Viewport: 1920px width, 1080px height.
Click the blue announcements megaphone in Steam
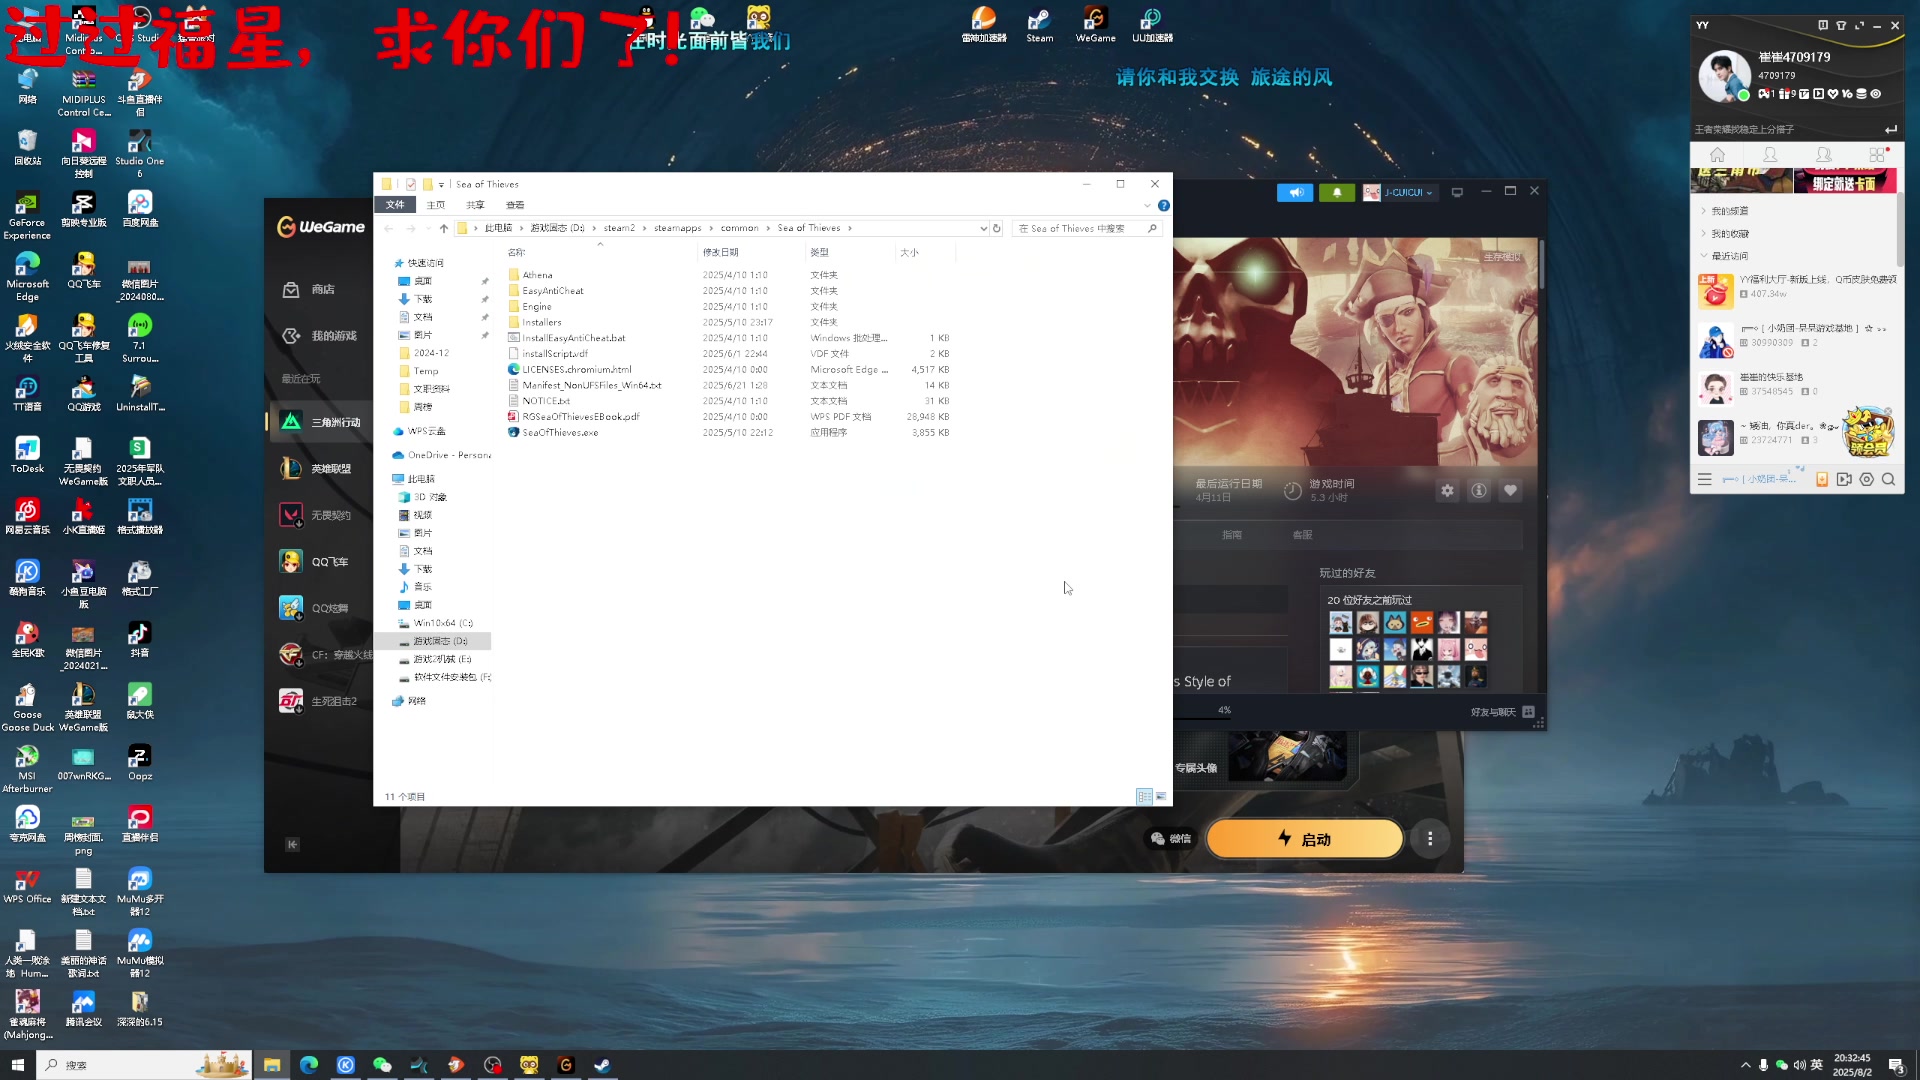[x=1295, y=193]
